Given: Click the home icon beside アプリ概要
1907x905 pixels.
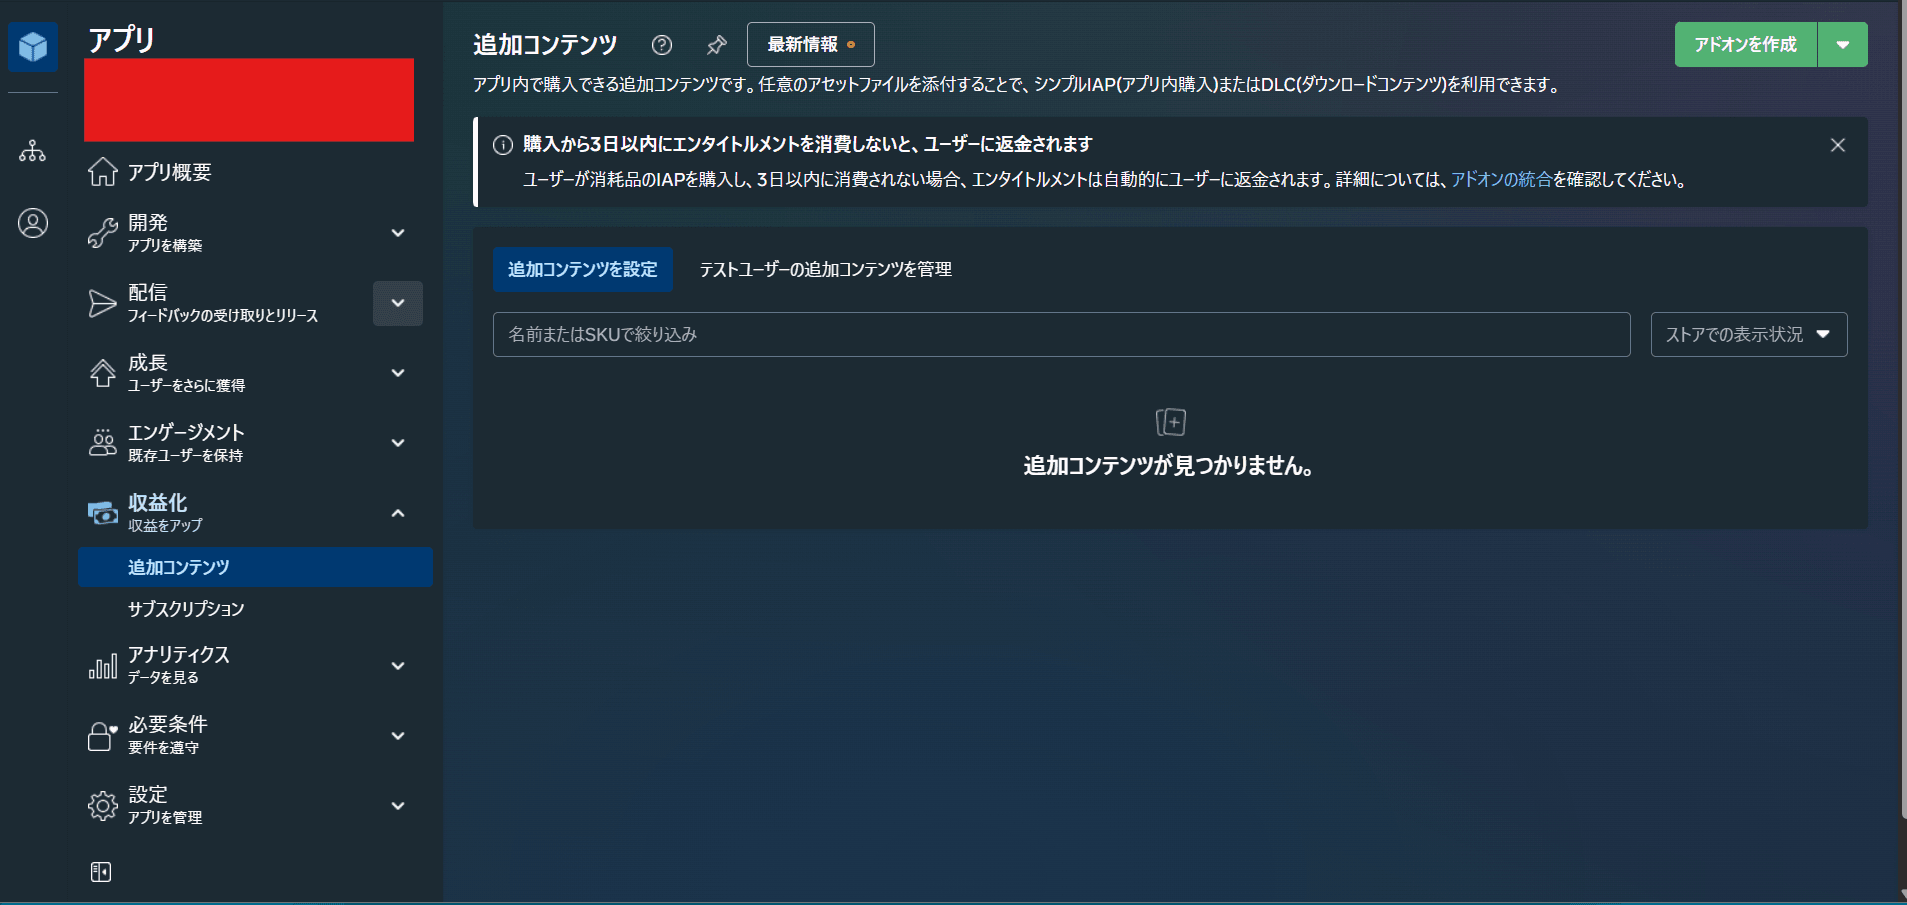Looking at the screenshot, I should coord(102,171).
